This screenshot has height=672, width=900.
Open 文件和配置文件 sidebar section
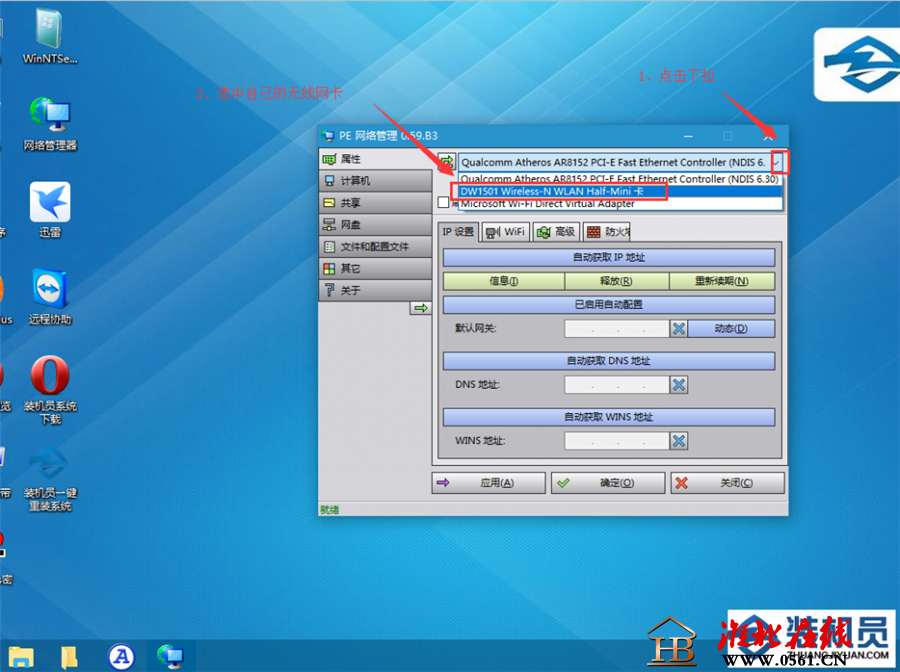(375, 246)
